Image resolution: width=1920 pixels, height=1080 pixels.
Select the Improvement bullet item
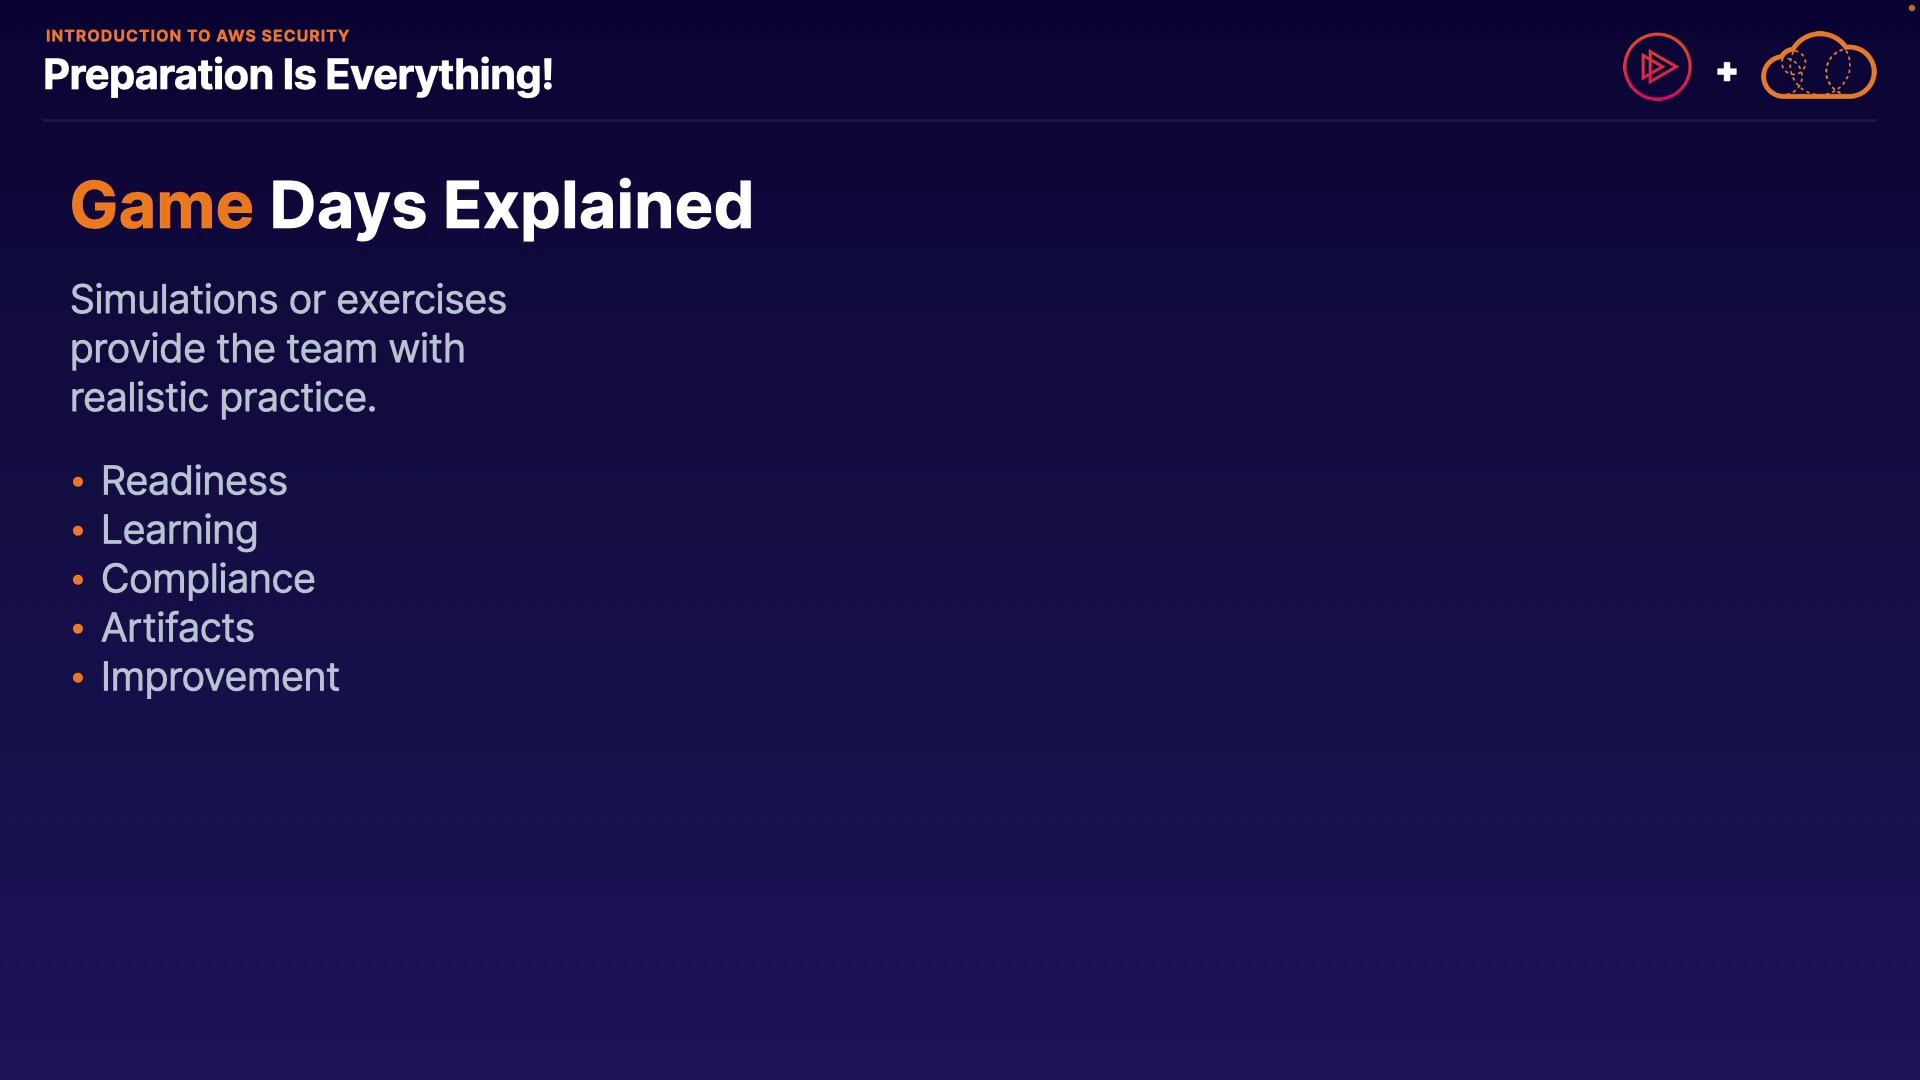[220, 677]
